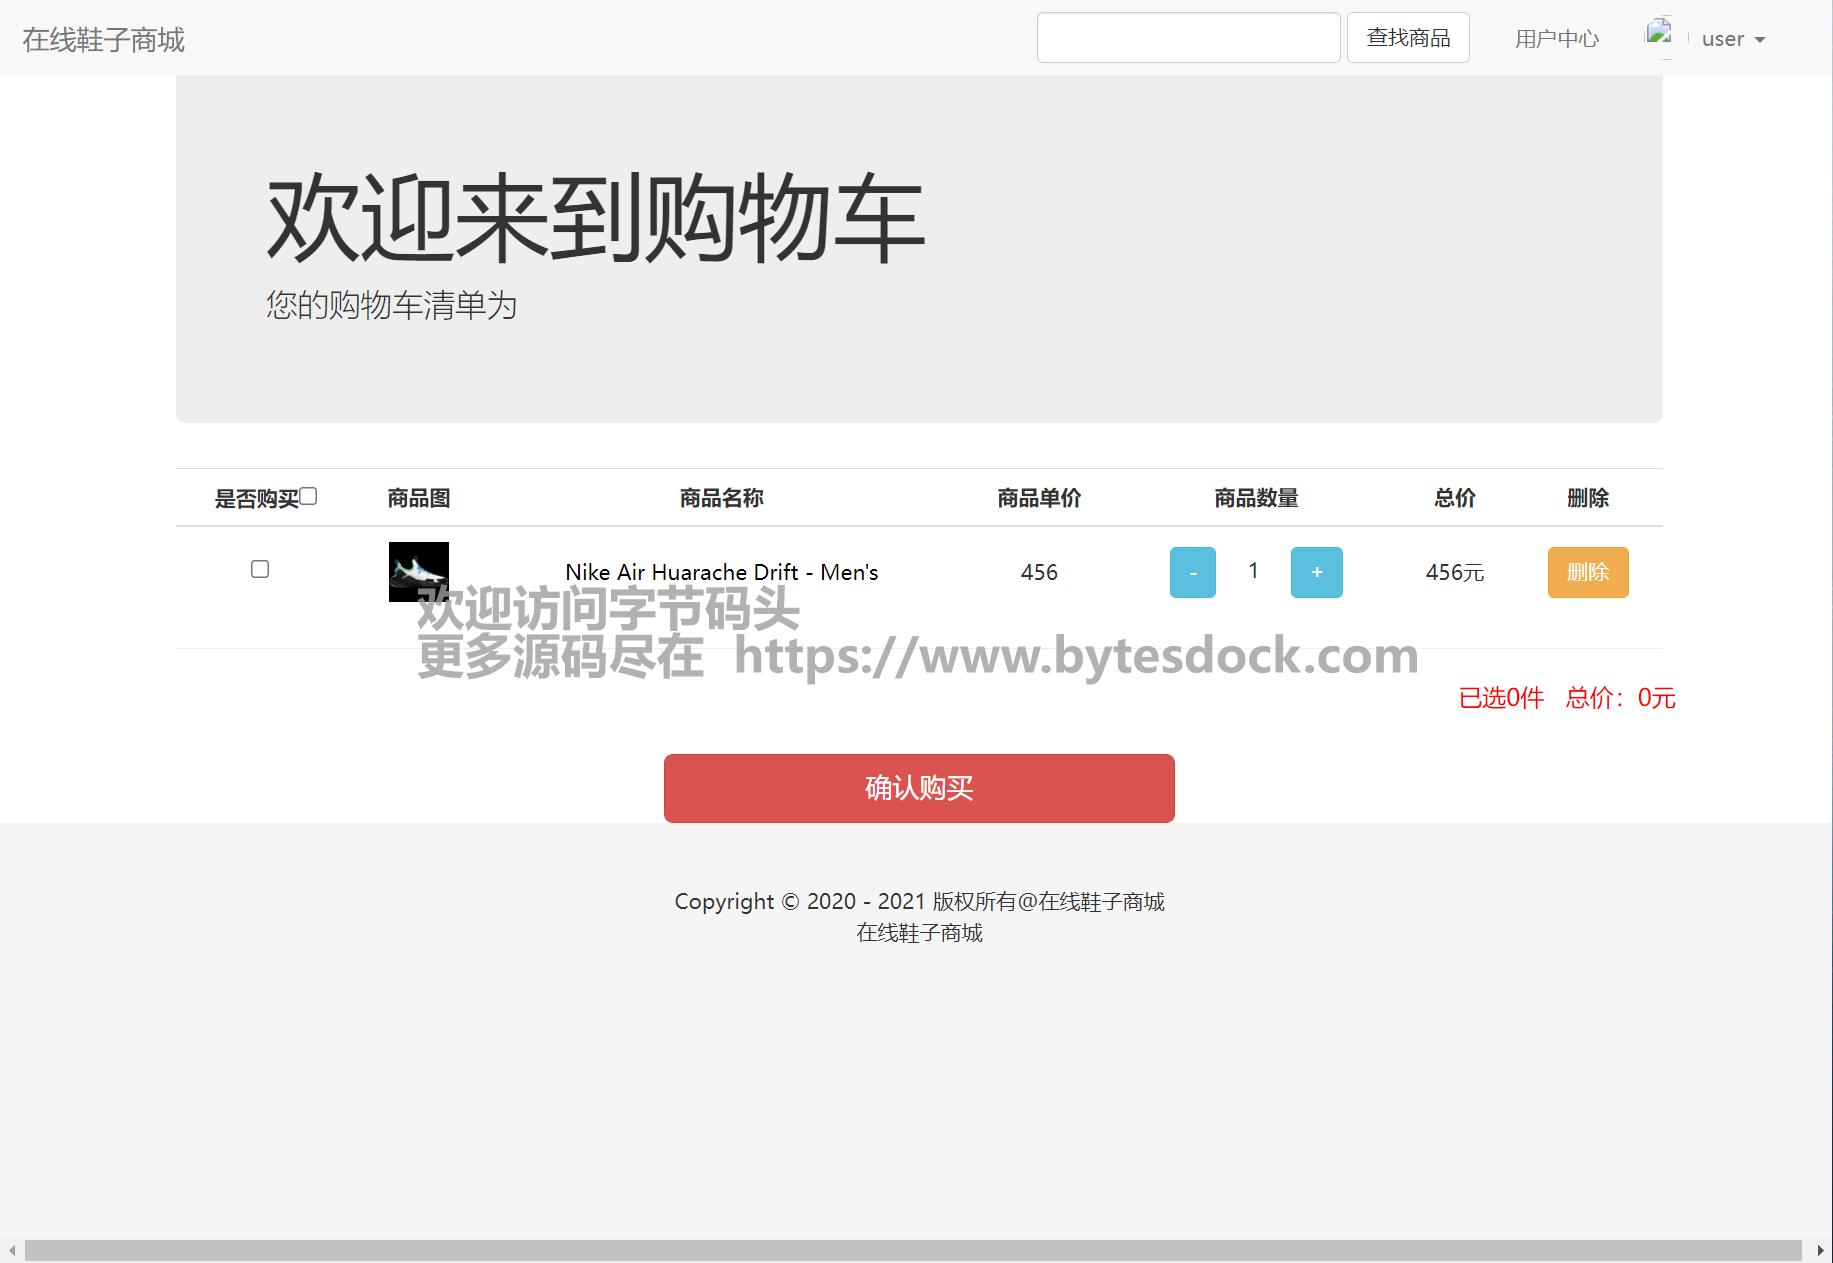Screen dimensions: 1833x1263
Task: Increase shoe quantity with plus button
Action: (1316, 572)
